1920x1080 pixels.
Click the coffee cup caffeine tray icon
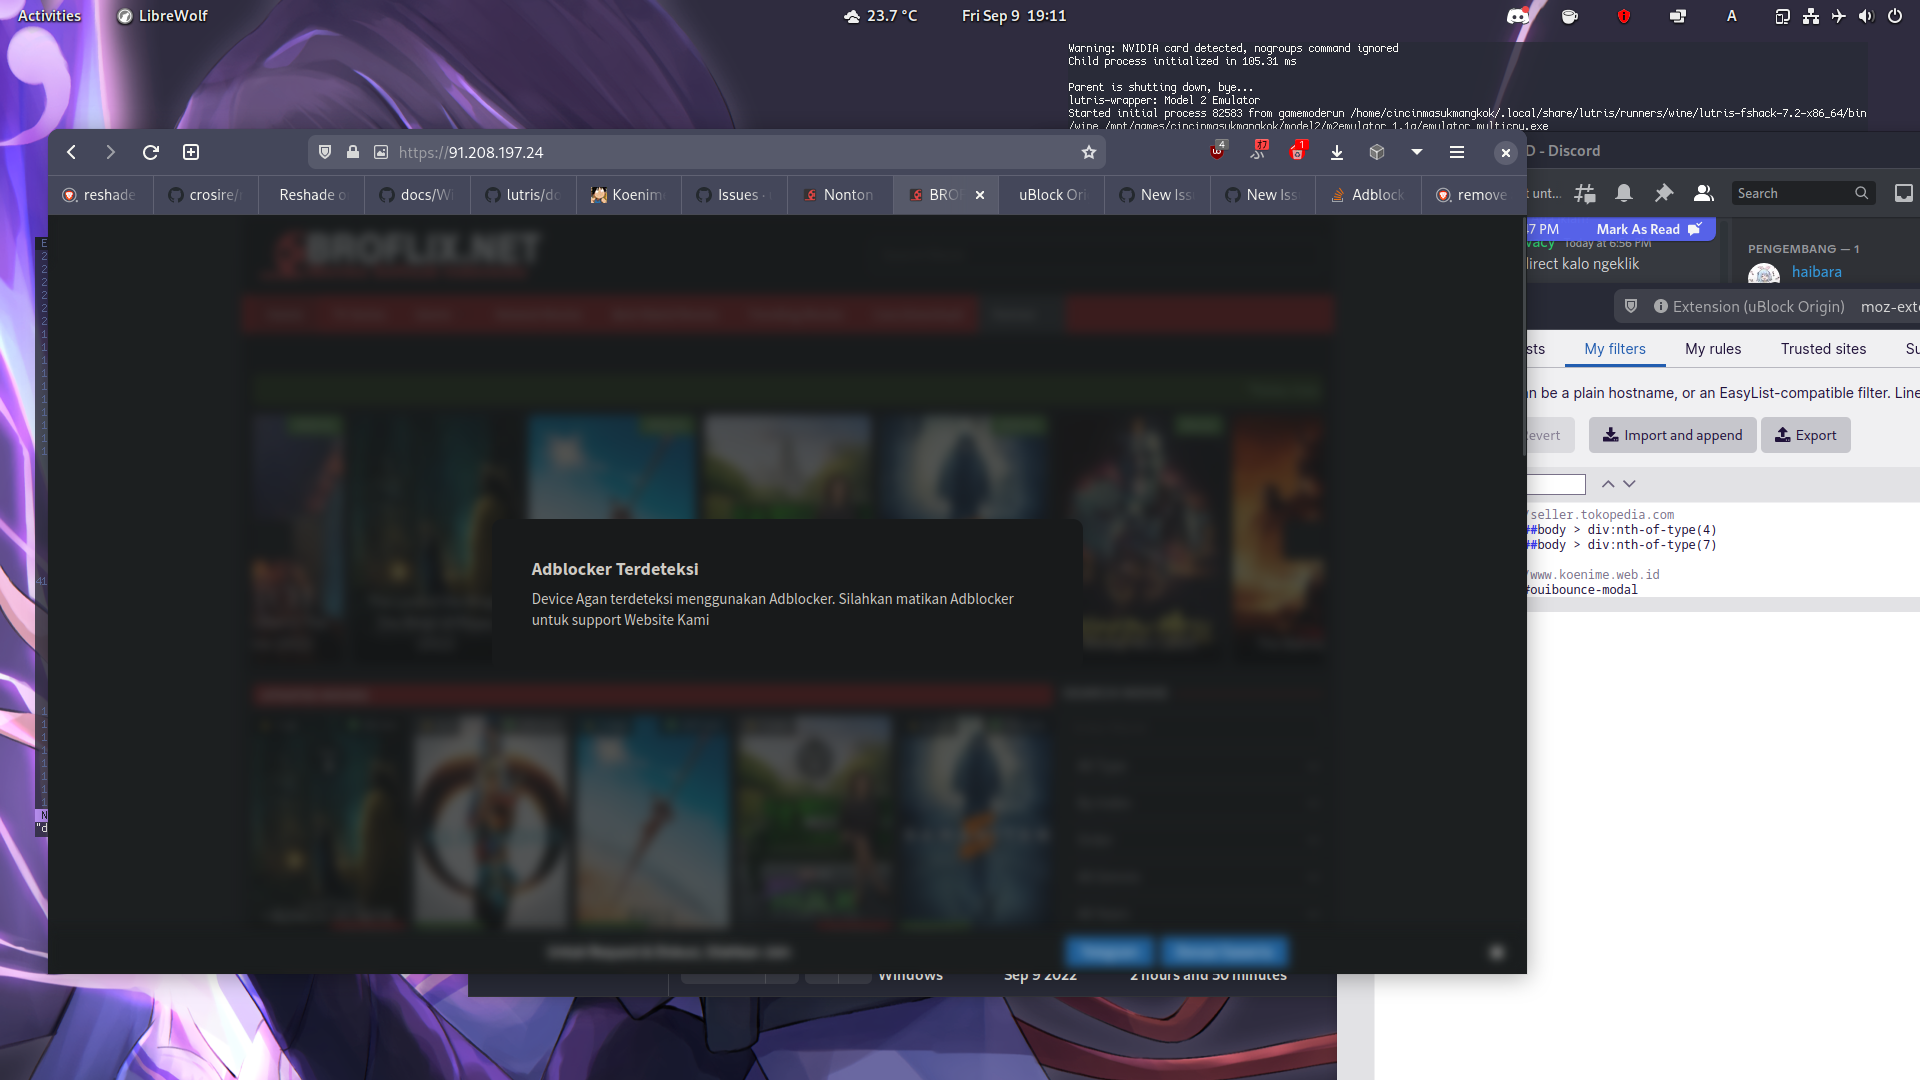click(x=1570, y=15)
